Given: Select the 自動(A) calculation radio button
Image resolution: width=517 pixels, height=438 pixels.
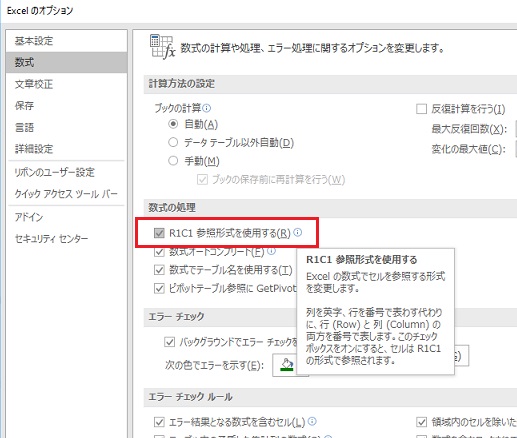Looking at the screenshot, I should (x=173, y=124).
